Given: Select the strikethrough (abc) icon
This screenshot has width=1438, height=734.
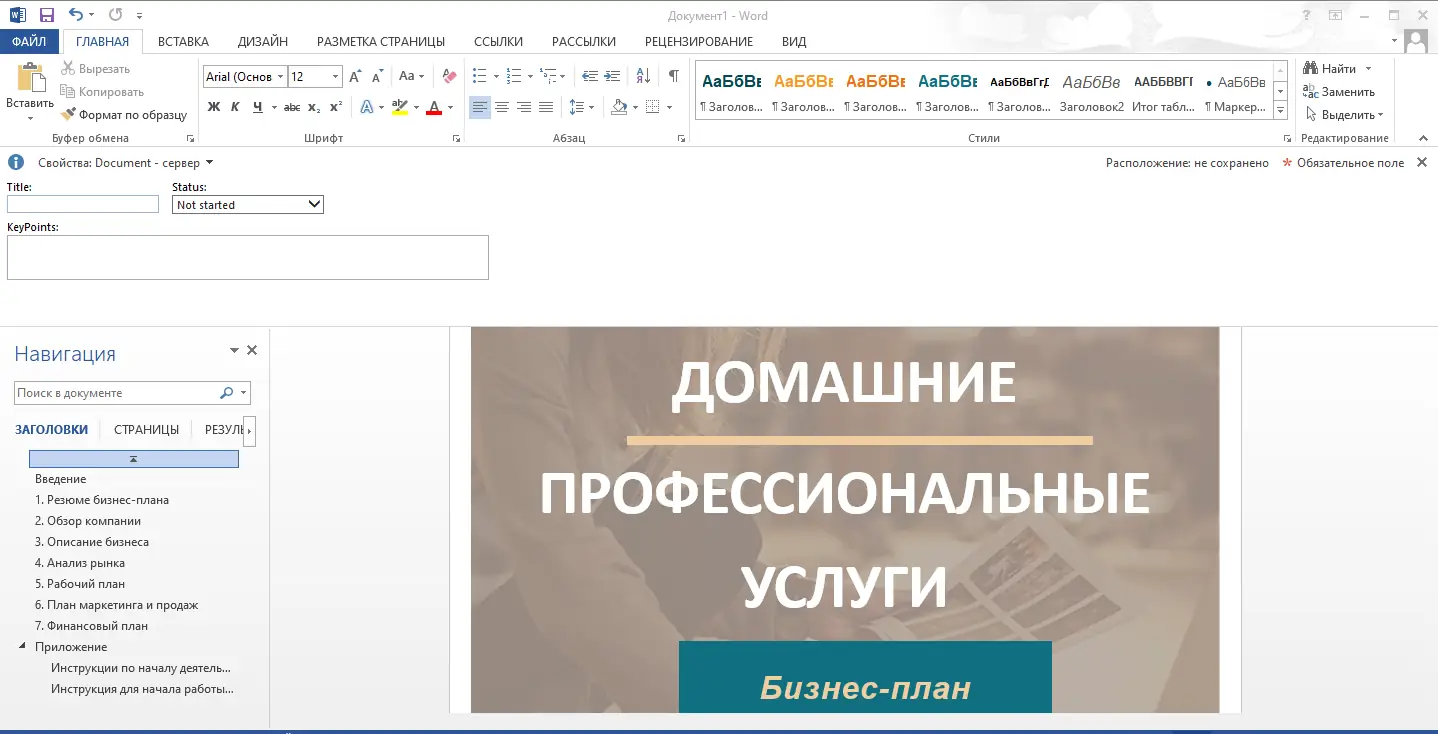Looking at the screenshot, I should pyautogui.click(x=292, y=105).
